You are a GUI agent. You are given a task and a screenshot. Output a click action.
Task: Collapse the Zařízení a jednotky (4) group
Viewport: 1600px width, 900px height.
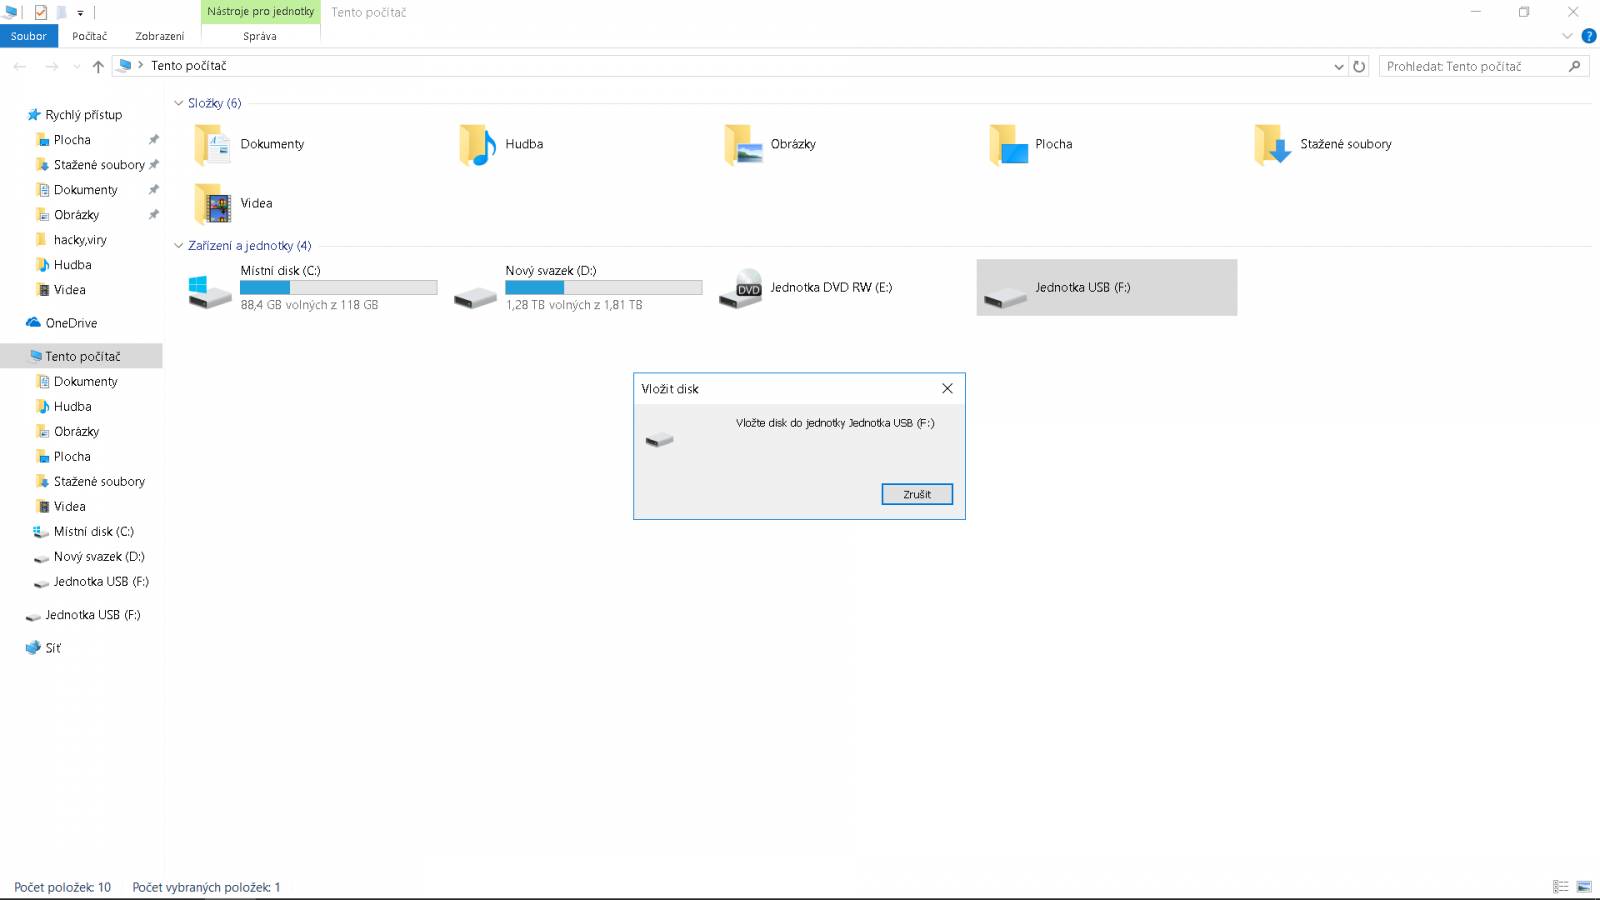tap(179, 246)
